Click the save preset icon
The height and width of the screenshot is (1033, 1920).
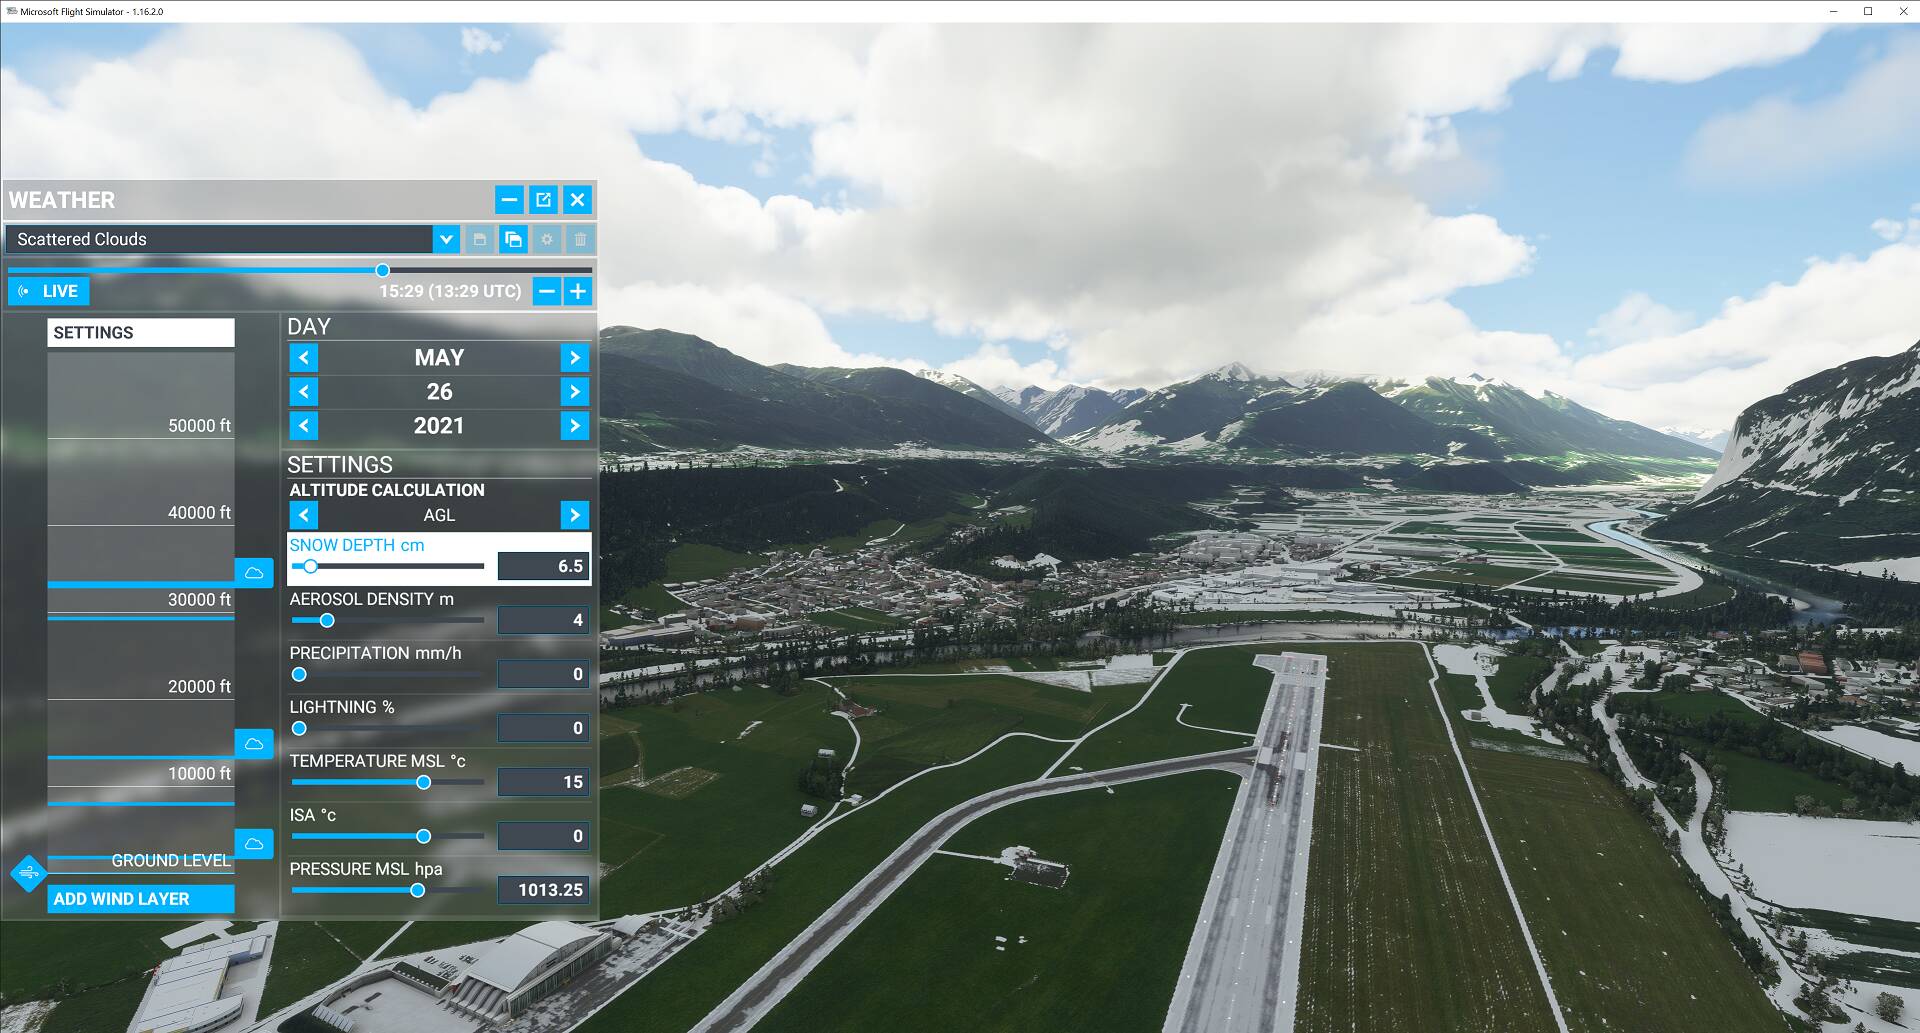[x=480, y=239]
